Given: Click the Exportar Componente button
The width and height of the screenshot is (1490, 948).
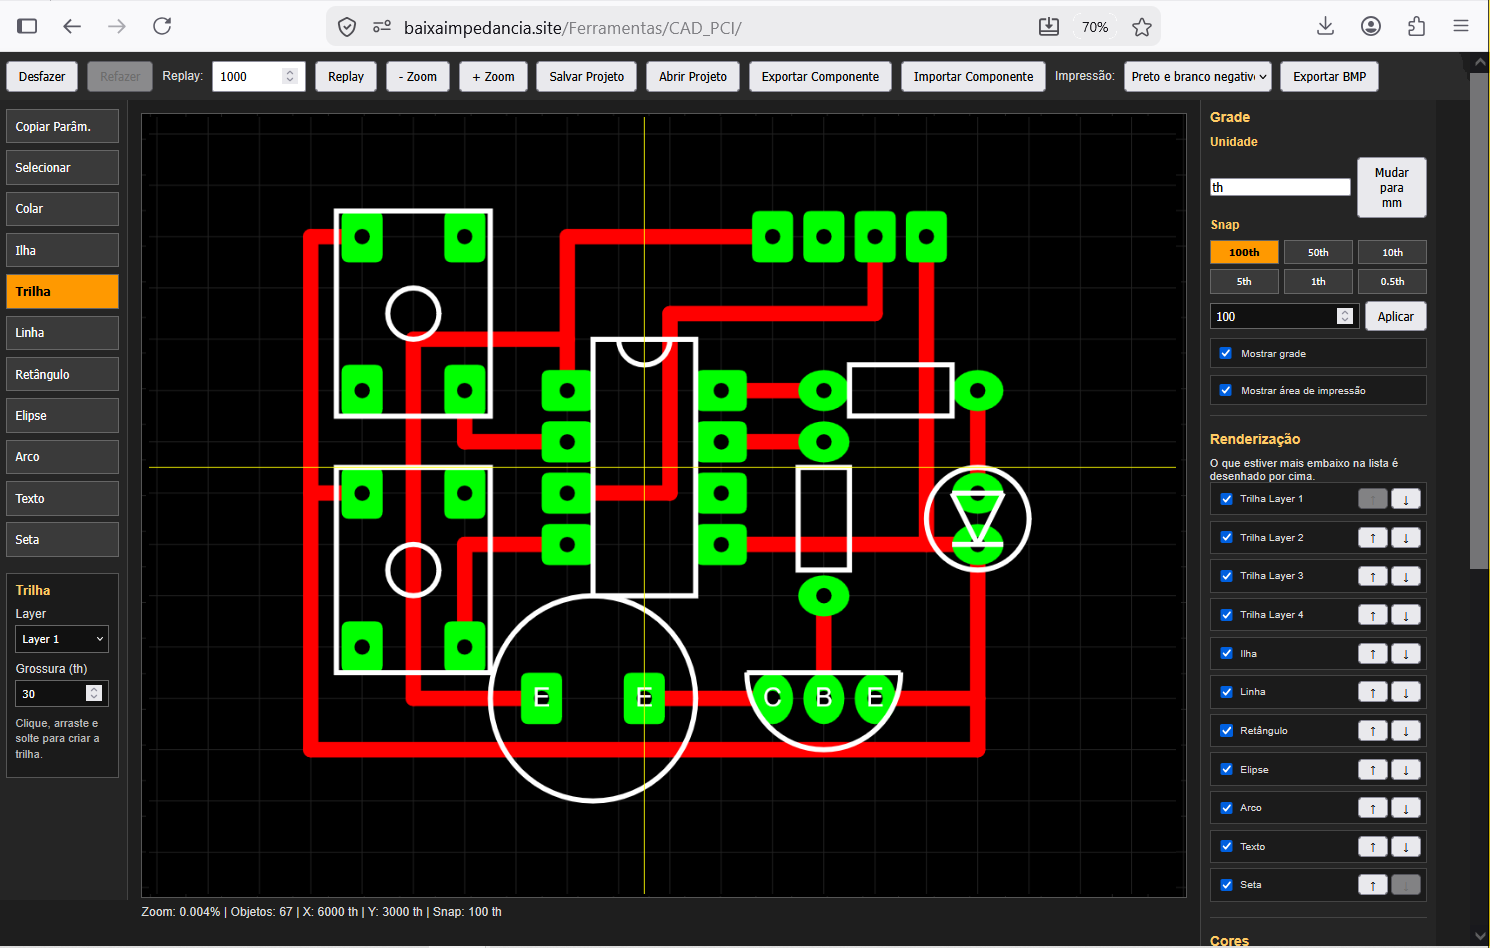Looking at the screenshot, I should click(x=820, y=77).
